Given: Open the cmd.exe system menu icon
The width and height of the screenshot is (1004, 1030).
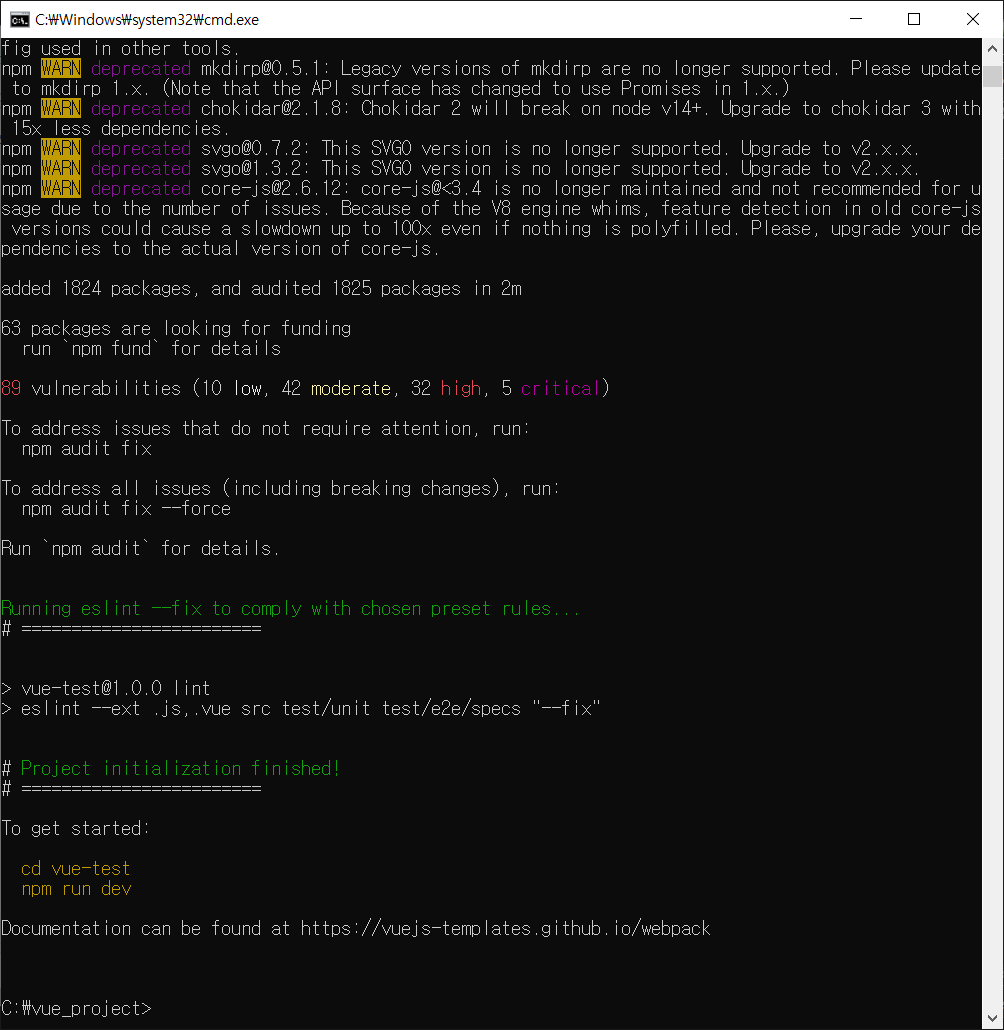Looking at the screenshot, I should point(20,20).
